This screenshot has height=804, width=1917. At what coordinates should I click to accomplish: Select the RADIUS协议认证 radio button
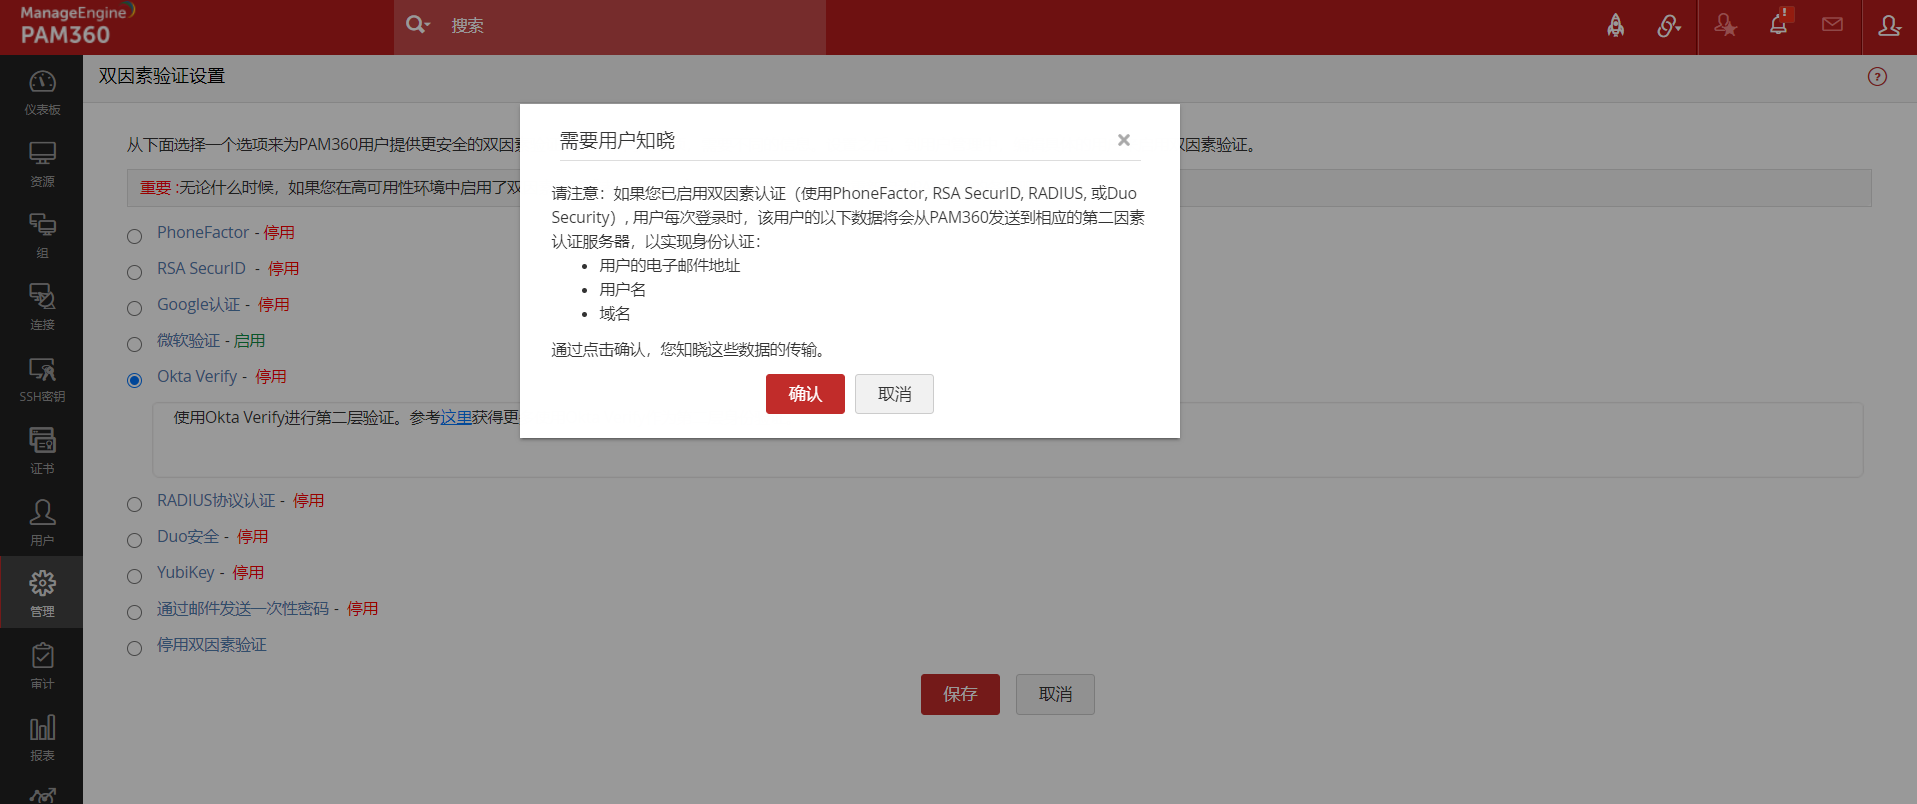135,504
